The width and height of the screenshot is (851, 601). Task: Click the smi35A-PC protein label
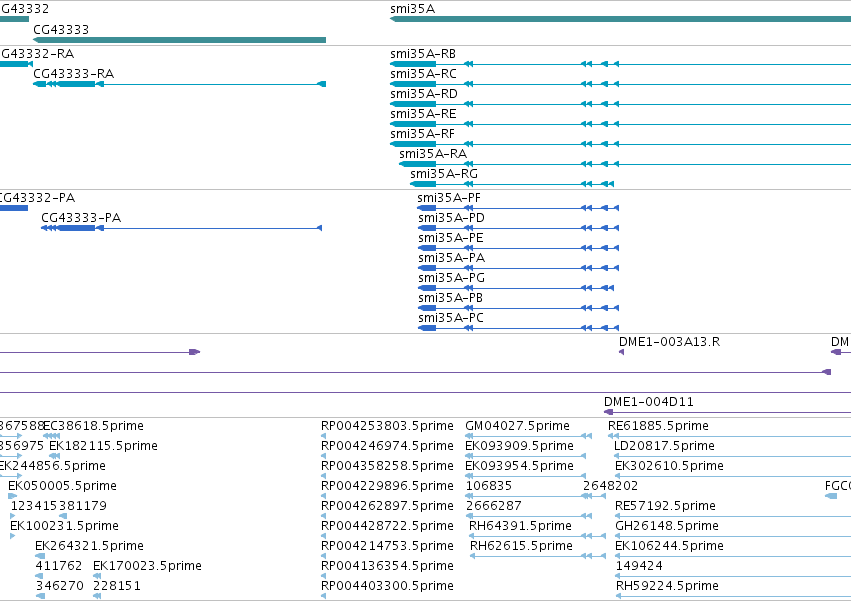pos(450,319)
